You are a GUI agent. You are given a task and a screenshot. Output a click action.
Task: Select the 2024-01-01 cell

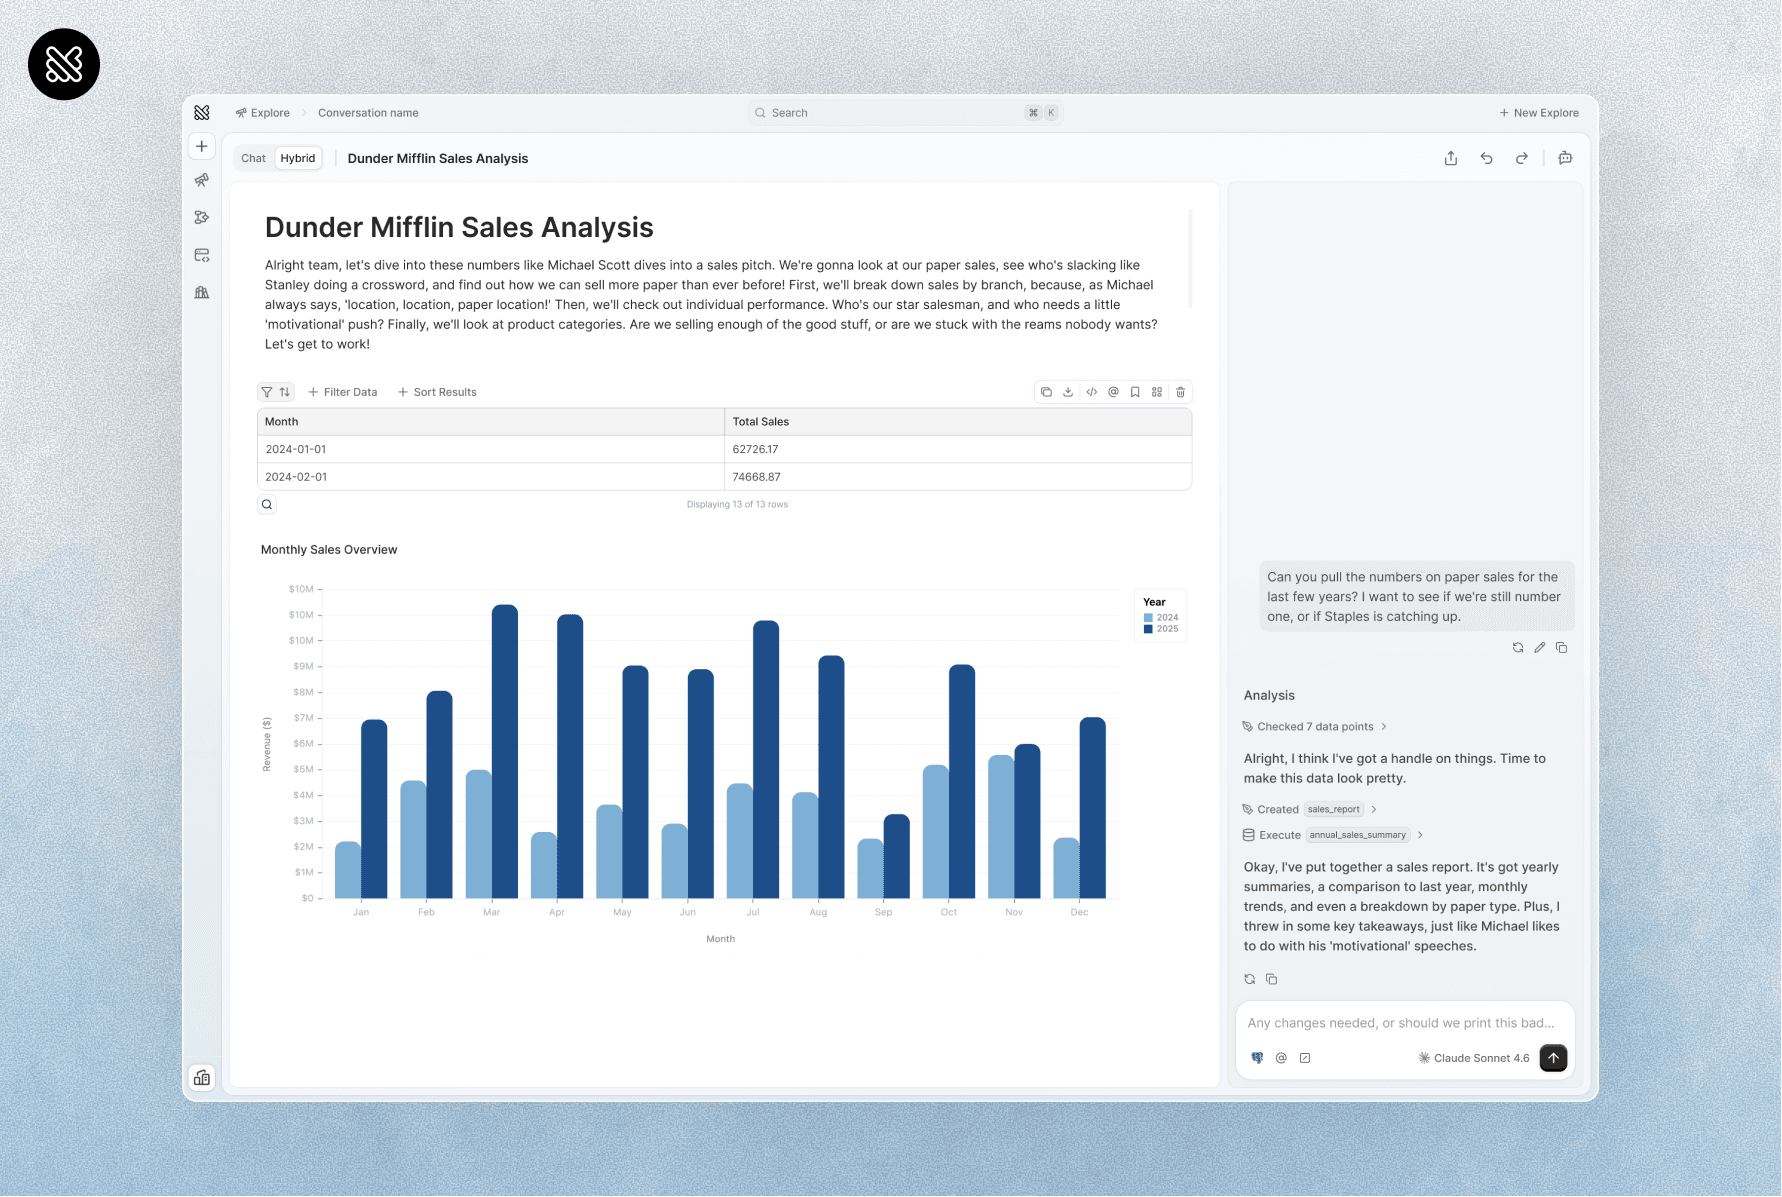click(x=490, y=449)
